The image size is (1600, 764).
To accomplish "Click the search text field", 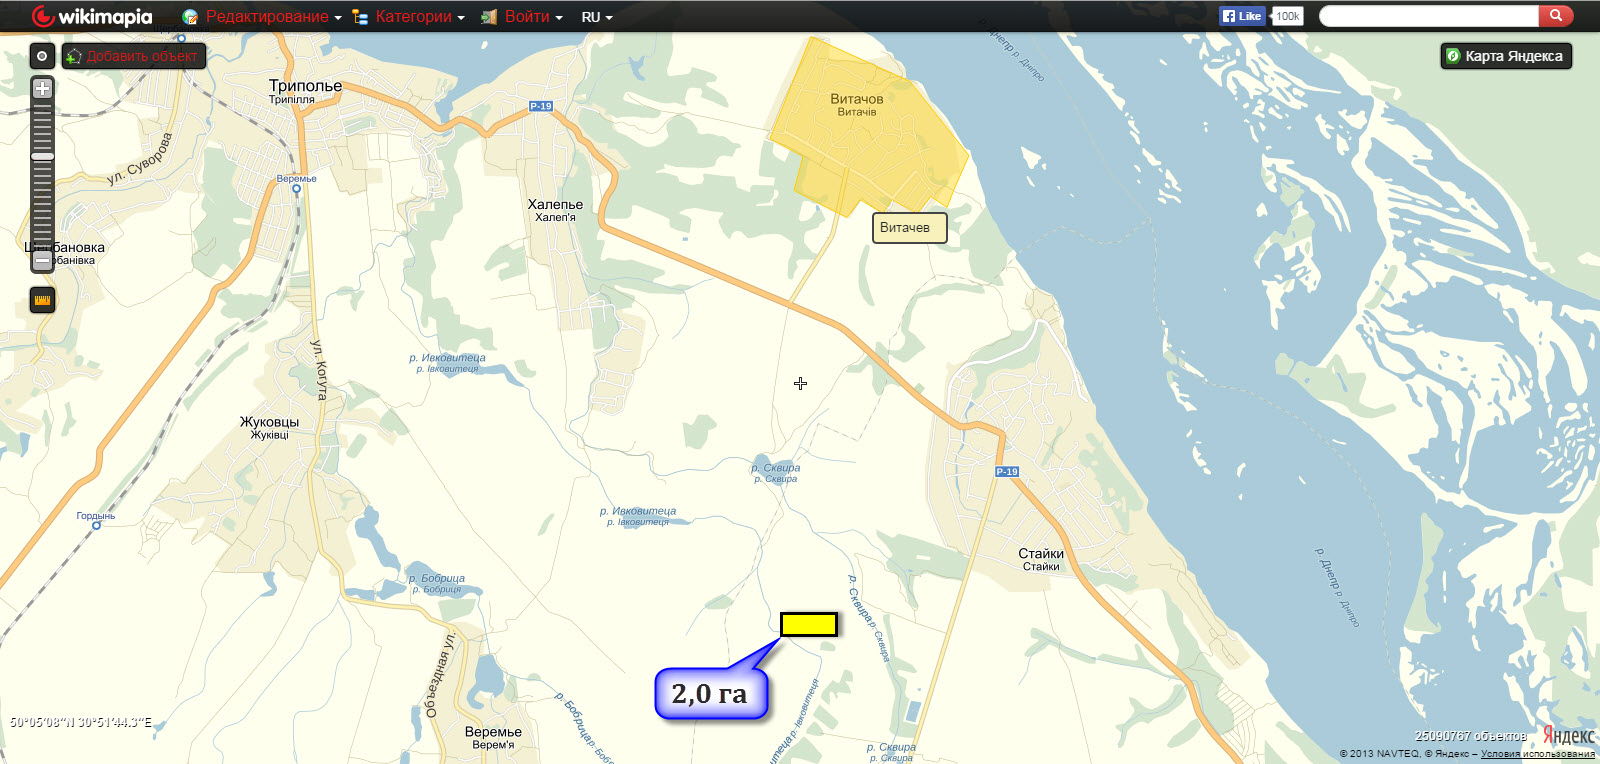I will coord(1428,16).
